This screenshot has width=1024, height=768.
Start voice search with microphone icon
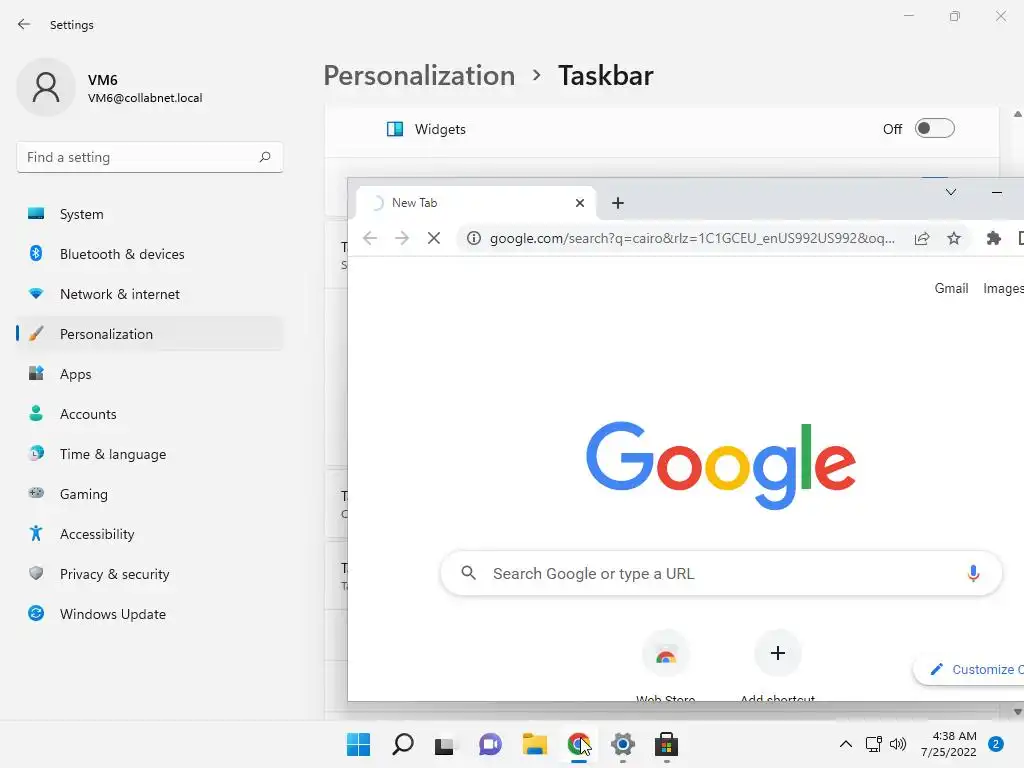tap(973, 573)
